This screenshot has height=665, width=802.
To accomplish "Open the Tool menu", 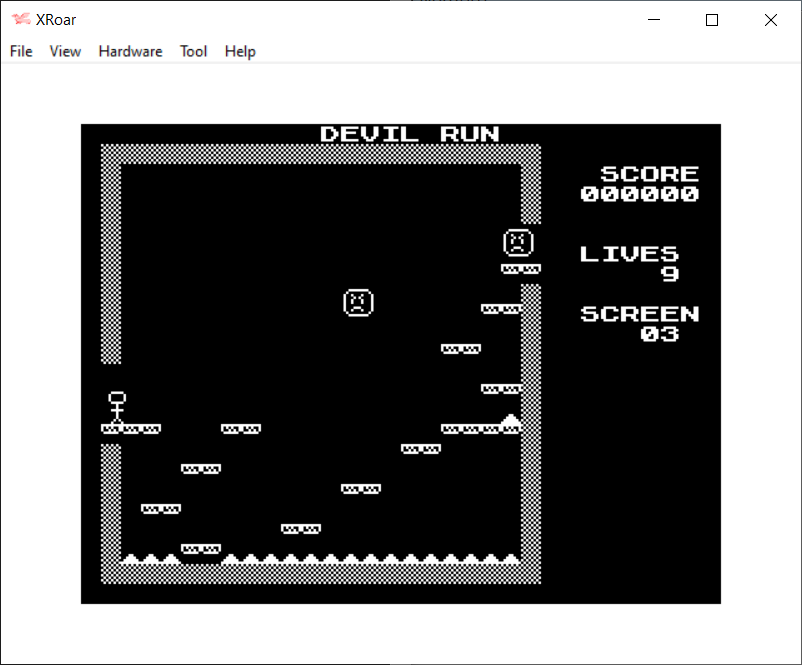I will (x=193, y=51).
